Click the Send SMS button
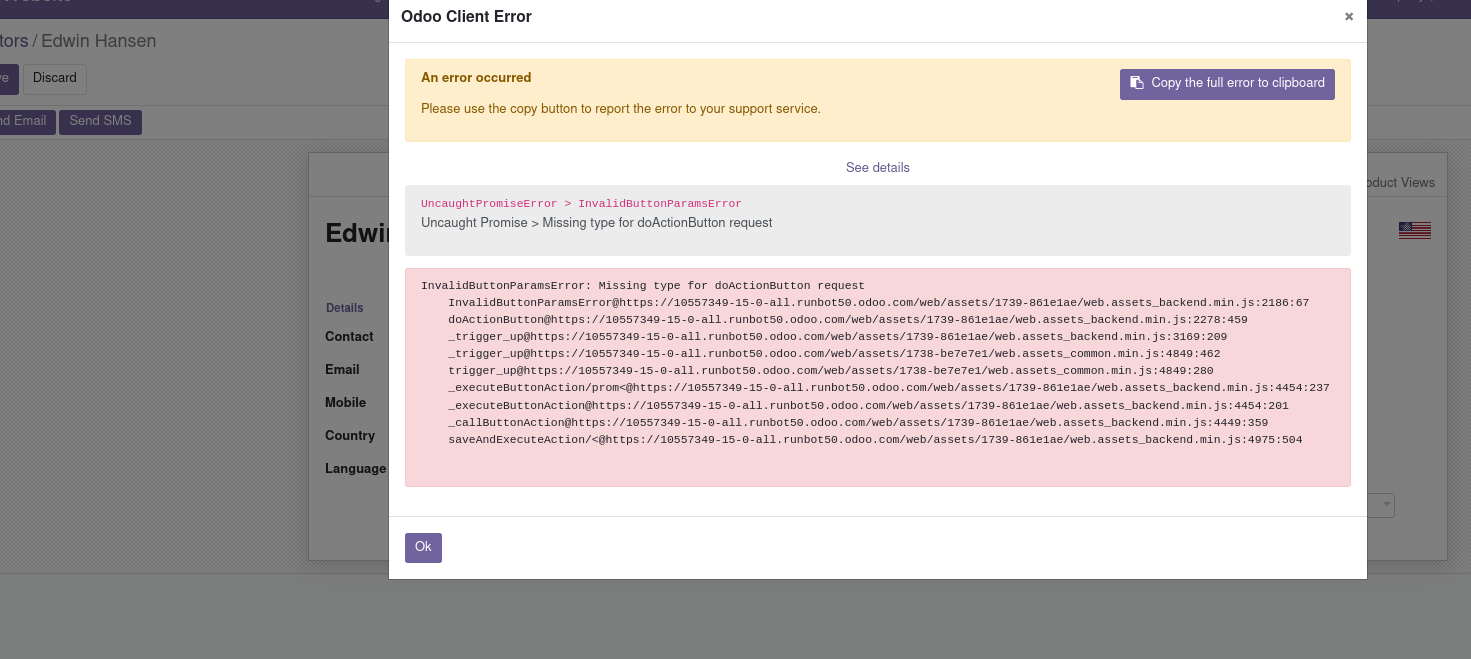The height and width of the screenshot is (659, 1471). [100, 121]
